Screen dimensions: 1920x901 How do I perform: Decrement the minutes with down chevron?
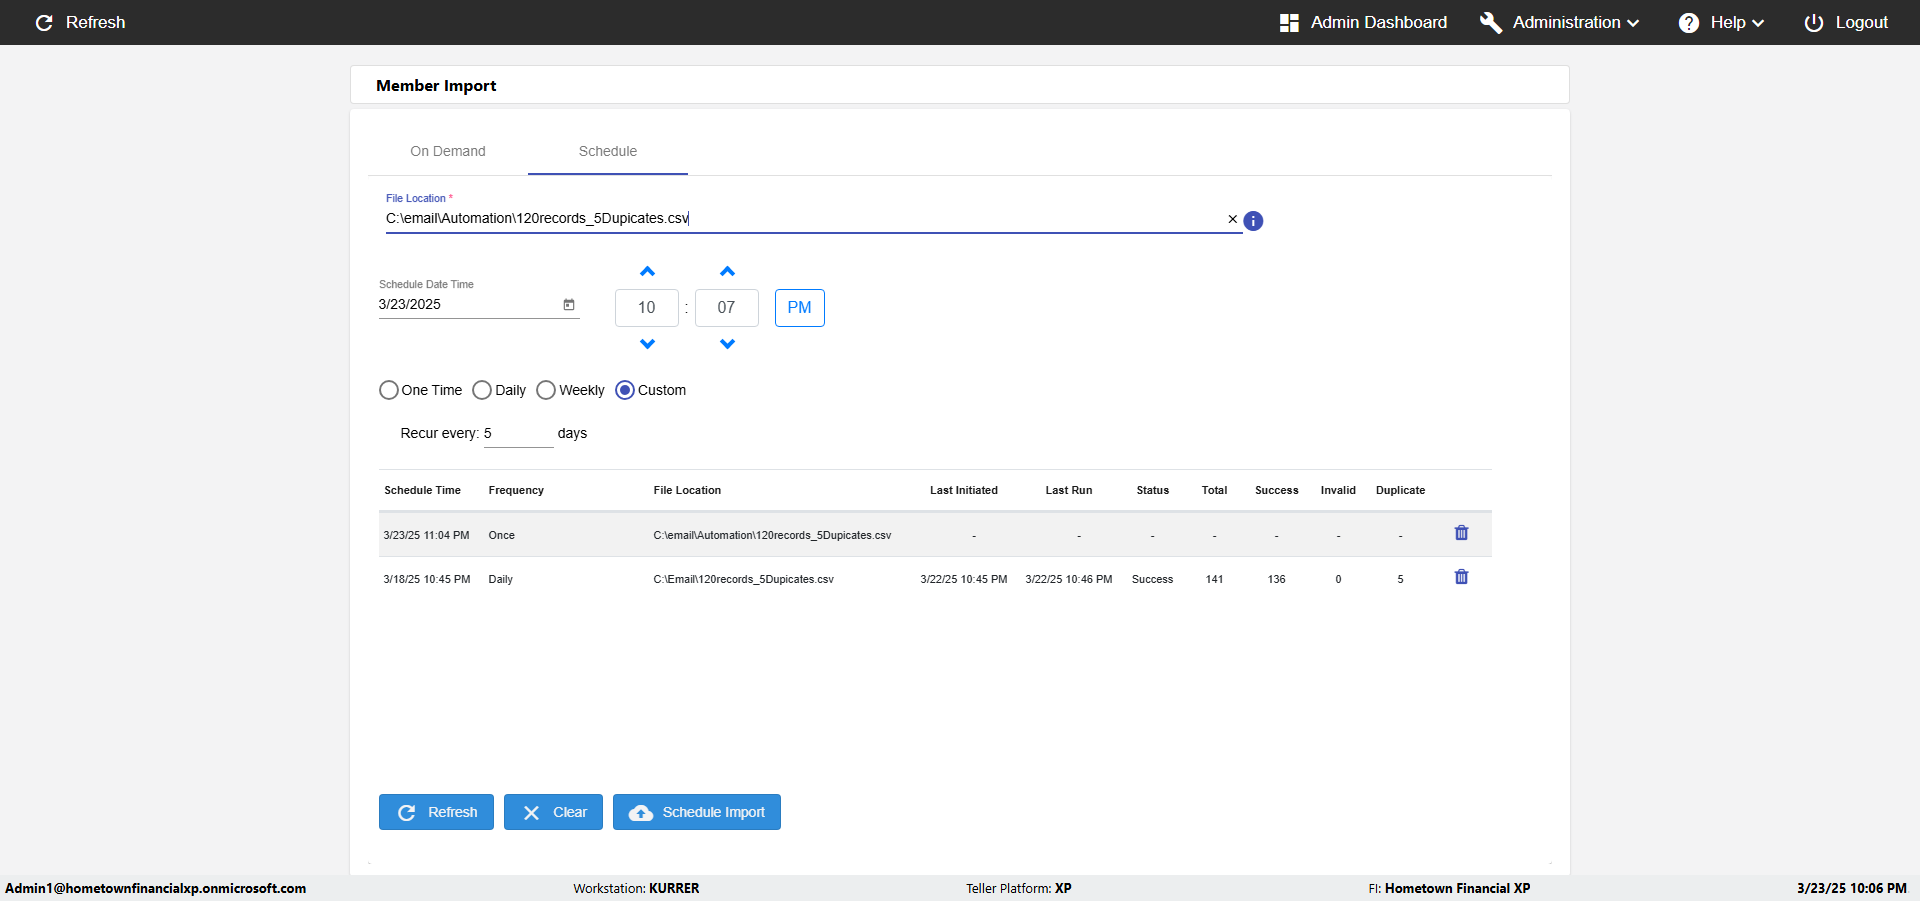tap(727, 344)
